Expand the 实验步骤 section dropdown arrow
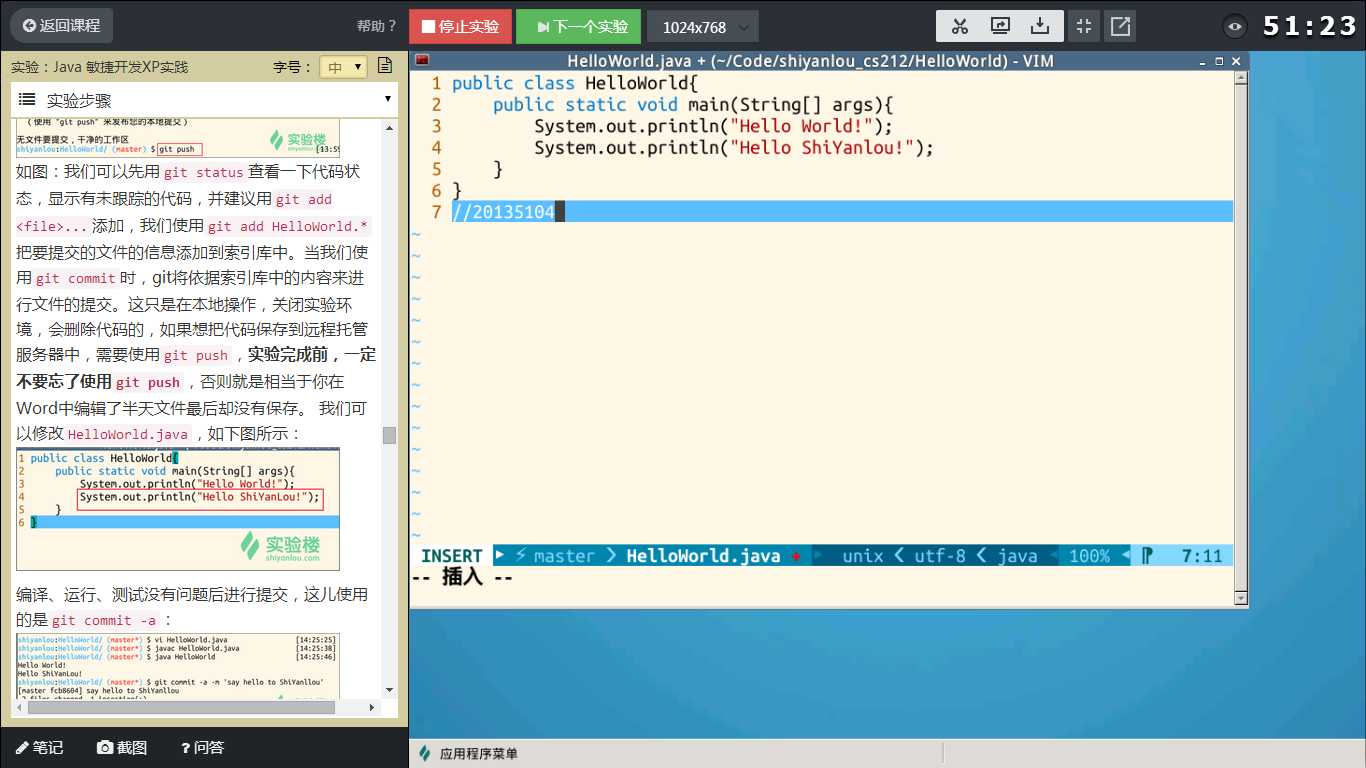 click(x=388, y=99)
